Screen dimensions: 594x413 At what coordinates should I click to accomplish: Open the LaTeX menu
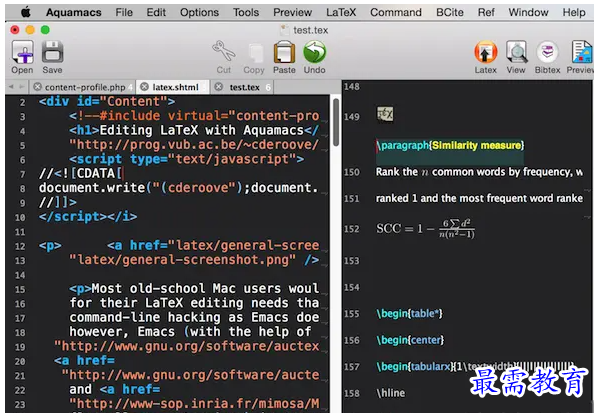click(341, 13)
